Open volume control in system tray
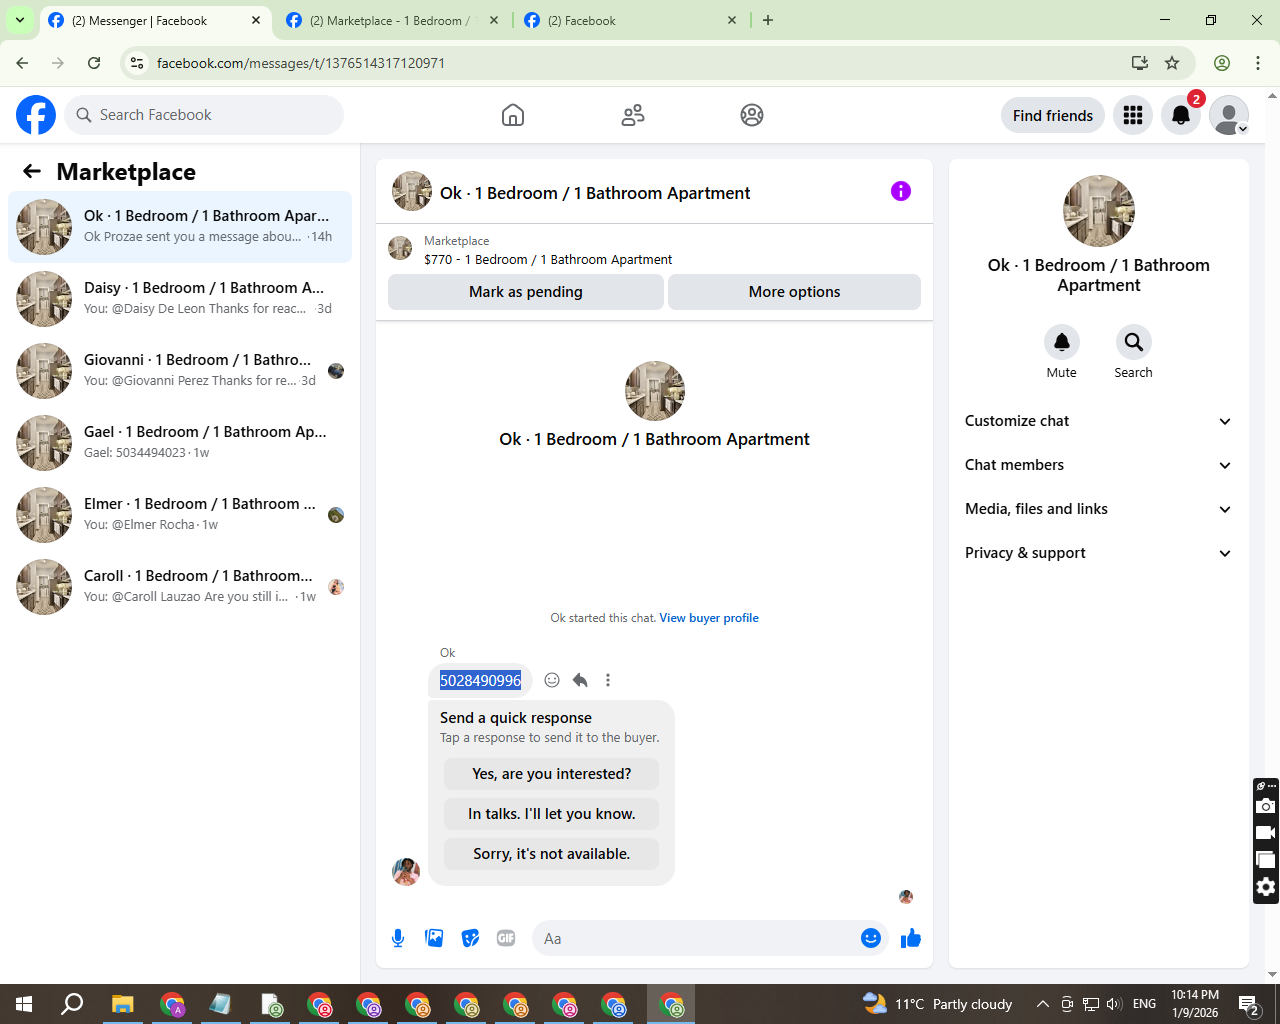The image size is (1280, 1024). pyautogui.click(x=1114, y=1004)
